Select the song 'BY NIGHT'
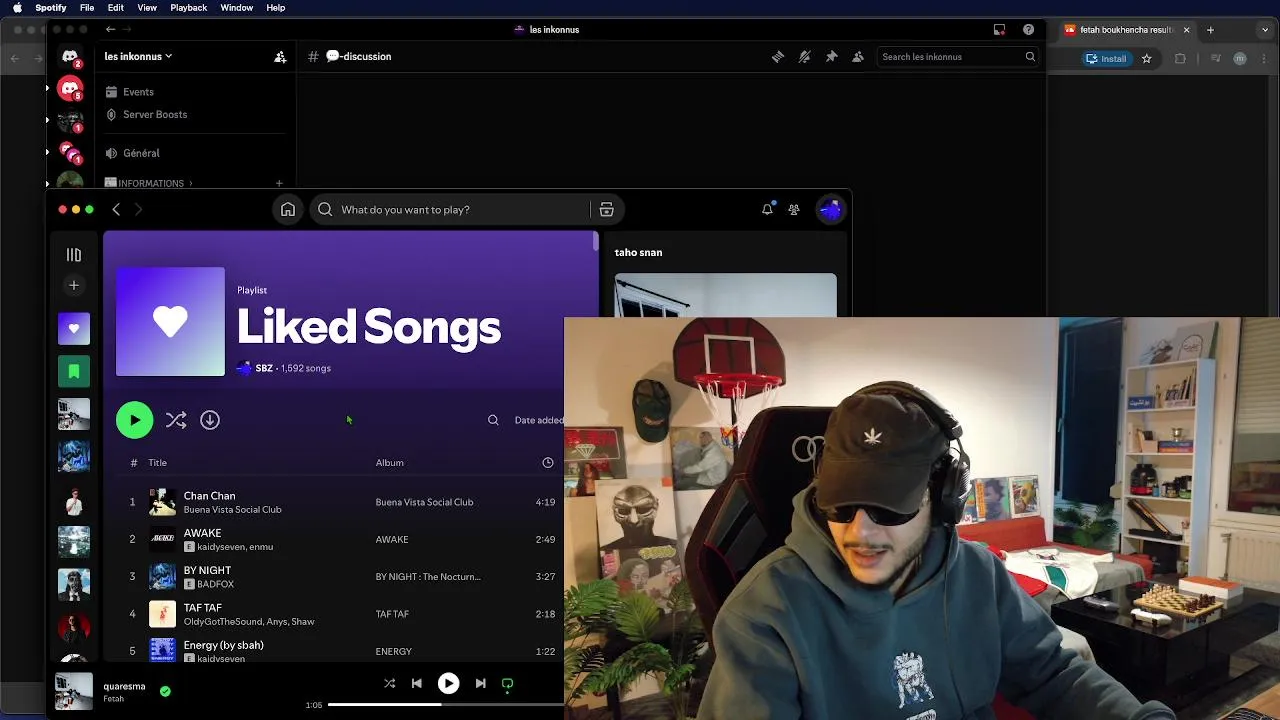The height and width of the screenshot is (720, 1280). (207, 570)
